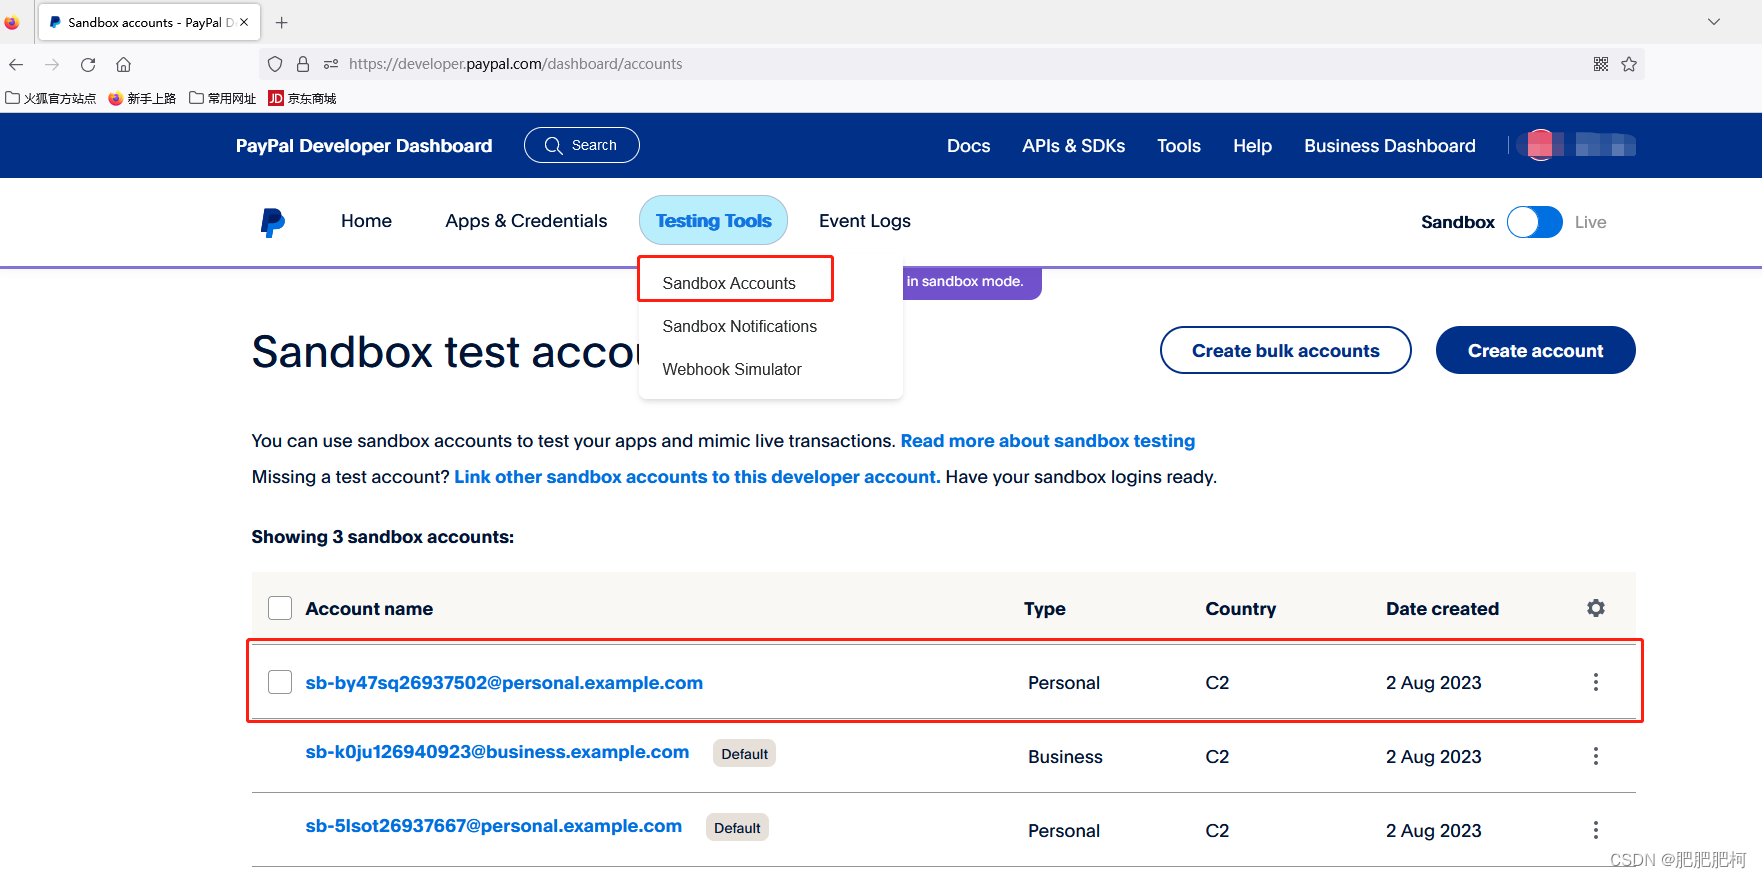This screenshot has height=878, width=1762.
Task: Select Sandbox Accounts from dropdown menu
Action: coord(729,283)
